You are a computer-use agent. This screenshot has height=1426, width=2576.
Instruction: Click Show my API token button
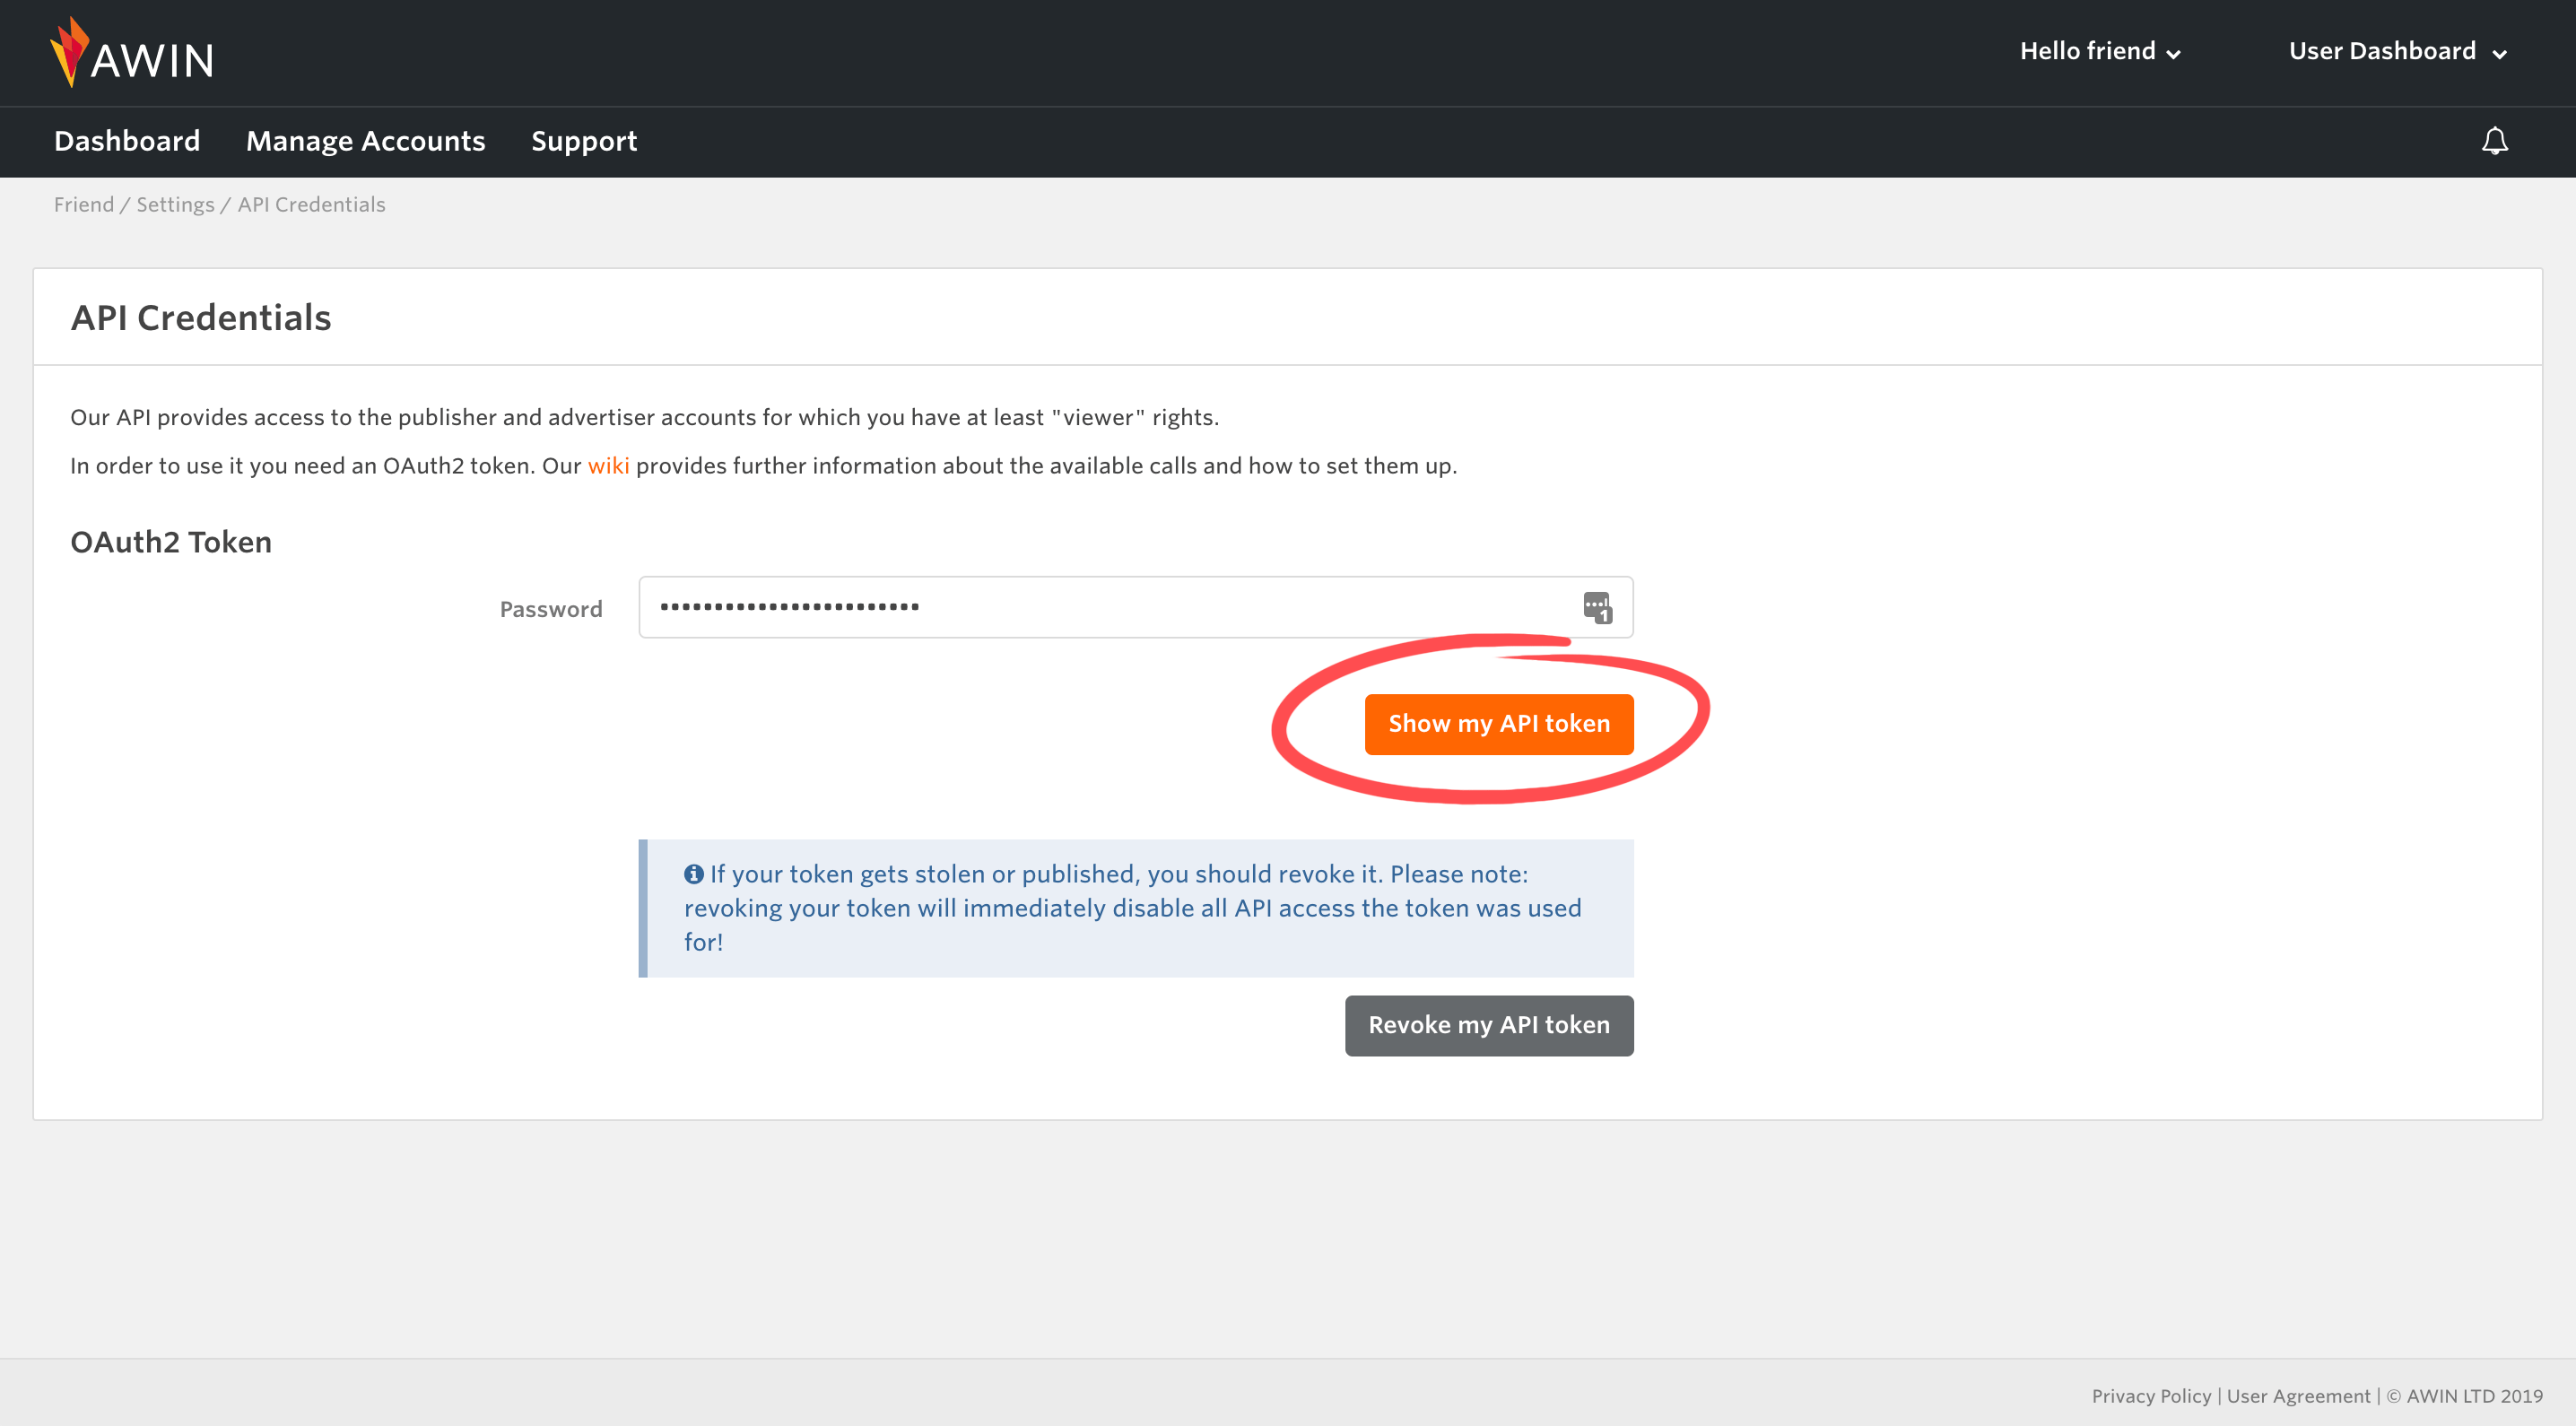click(1499, 724)
